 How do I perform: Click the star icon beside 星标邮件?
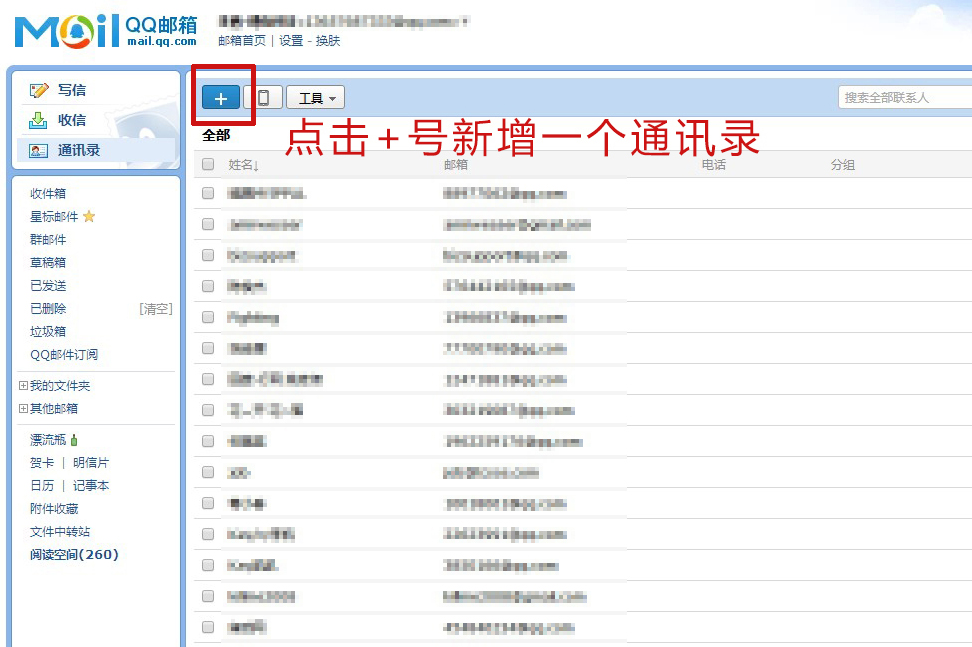tap(89, 217)
